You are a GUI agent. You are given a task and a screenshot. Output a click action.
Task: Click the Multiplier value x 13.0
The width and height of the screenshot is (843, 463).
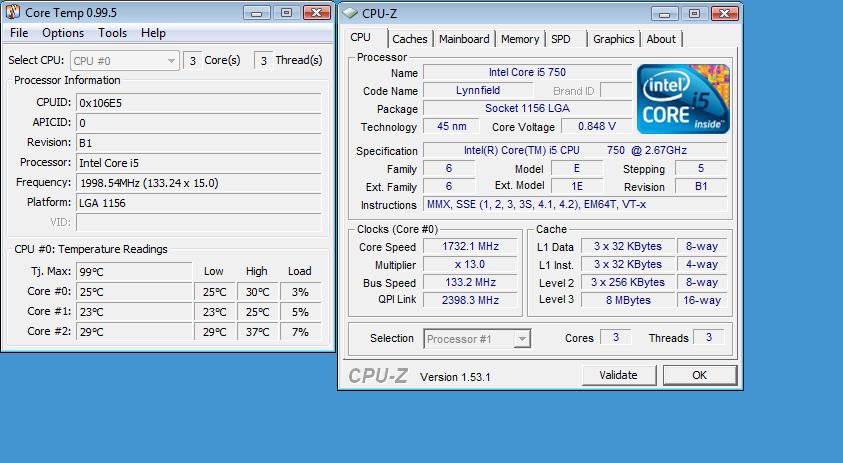470,264
